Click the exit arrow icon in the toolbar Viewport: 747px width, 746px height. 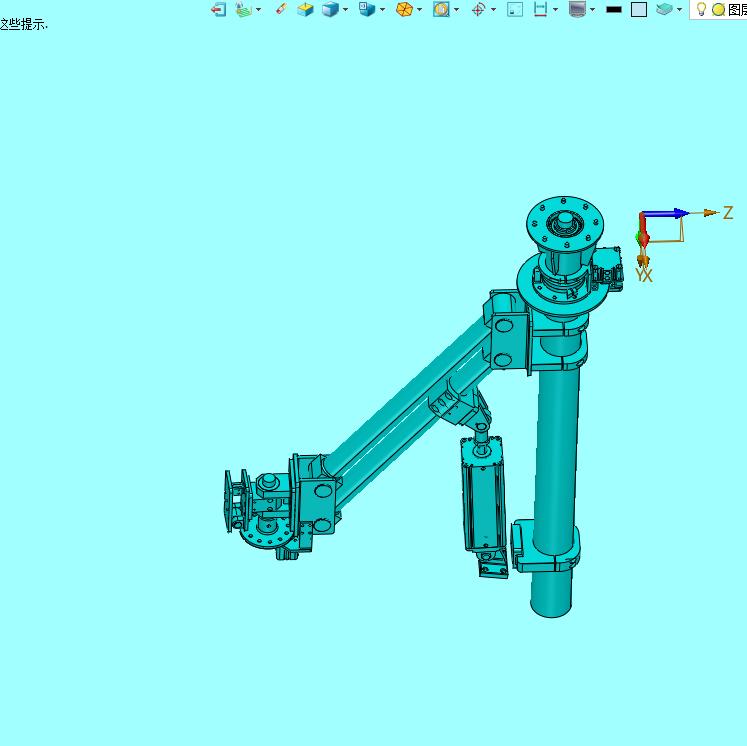(x=218, y=9)
